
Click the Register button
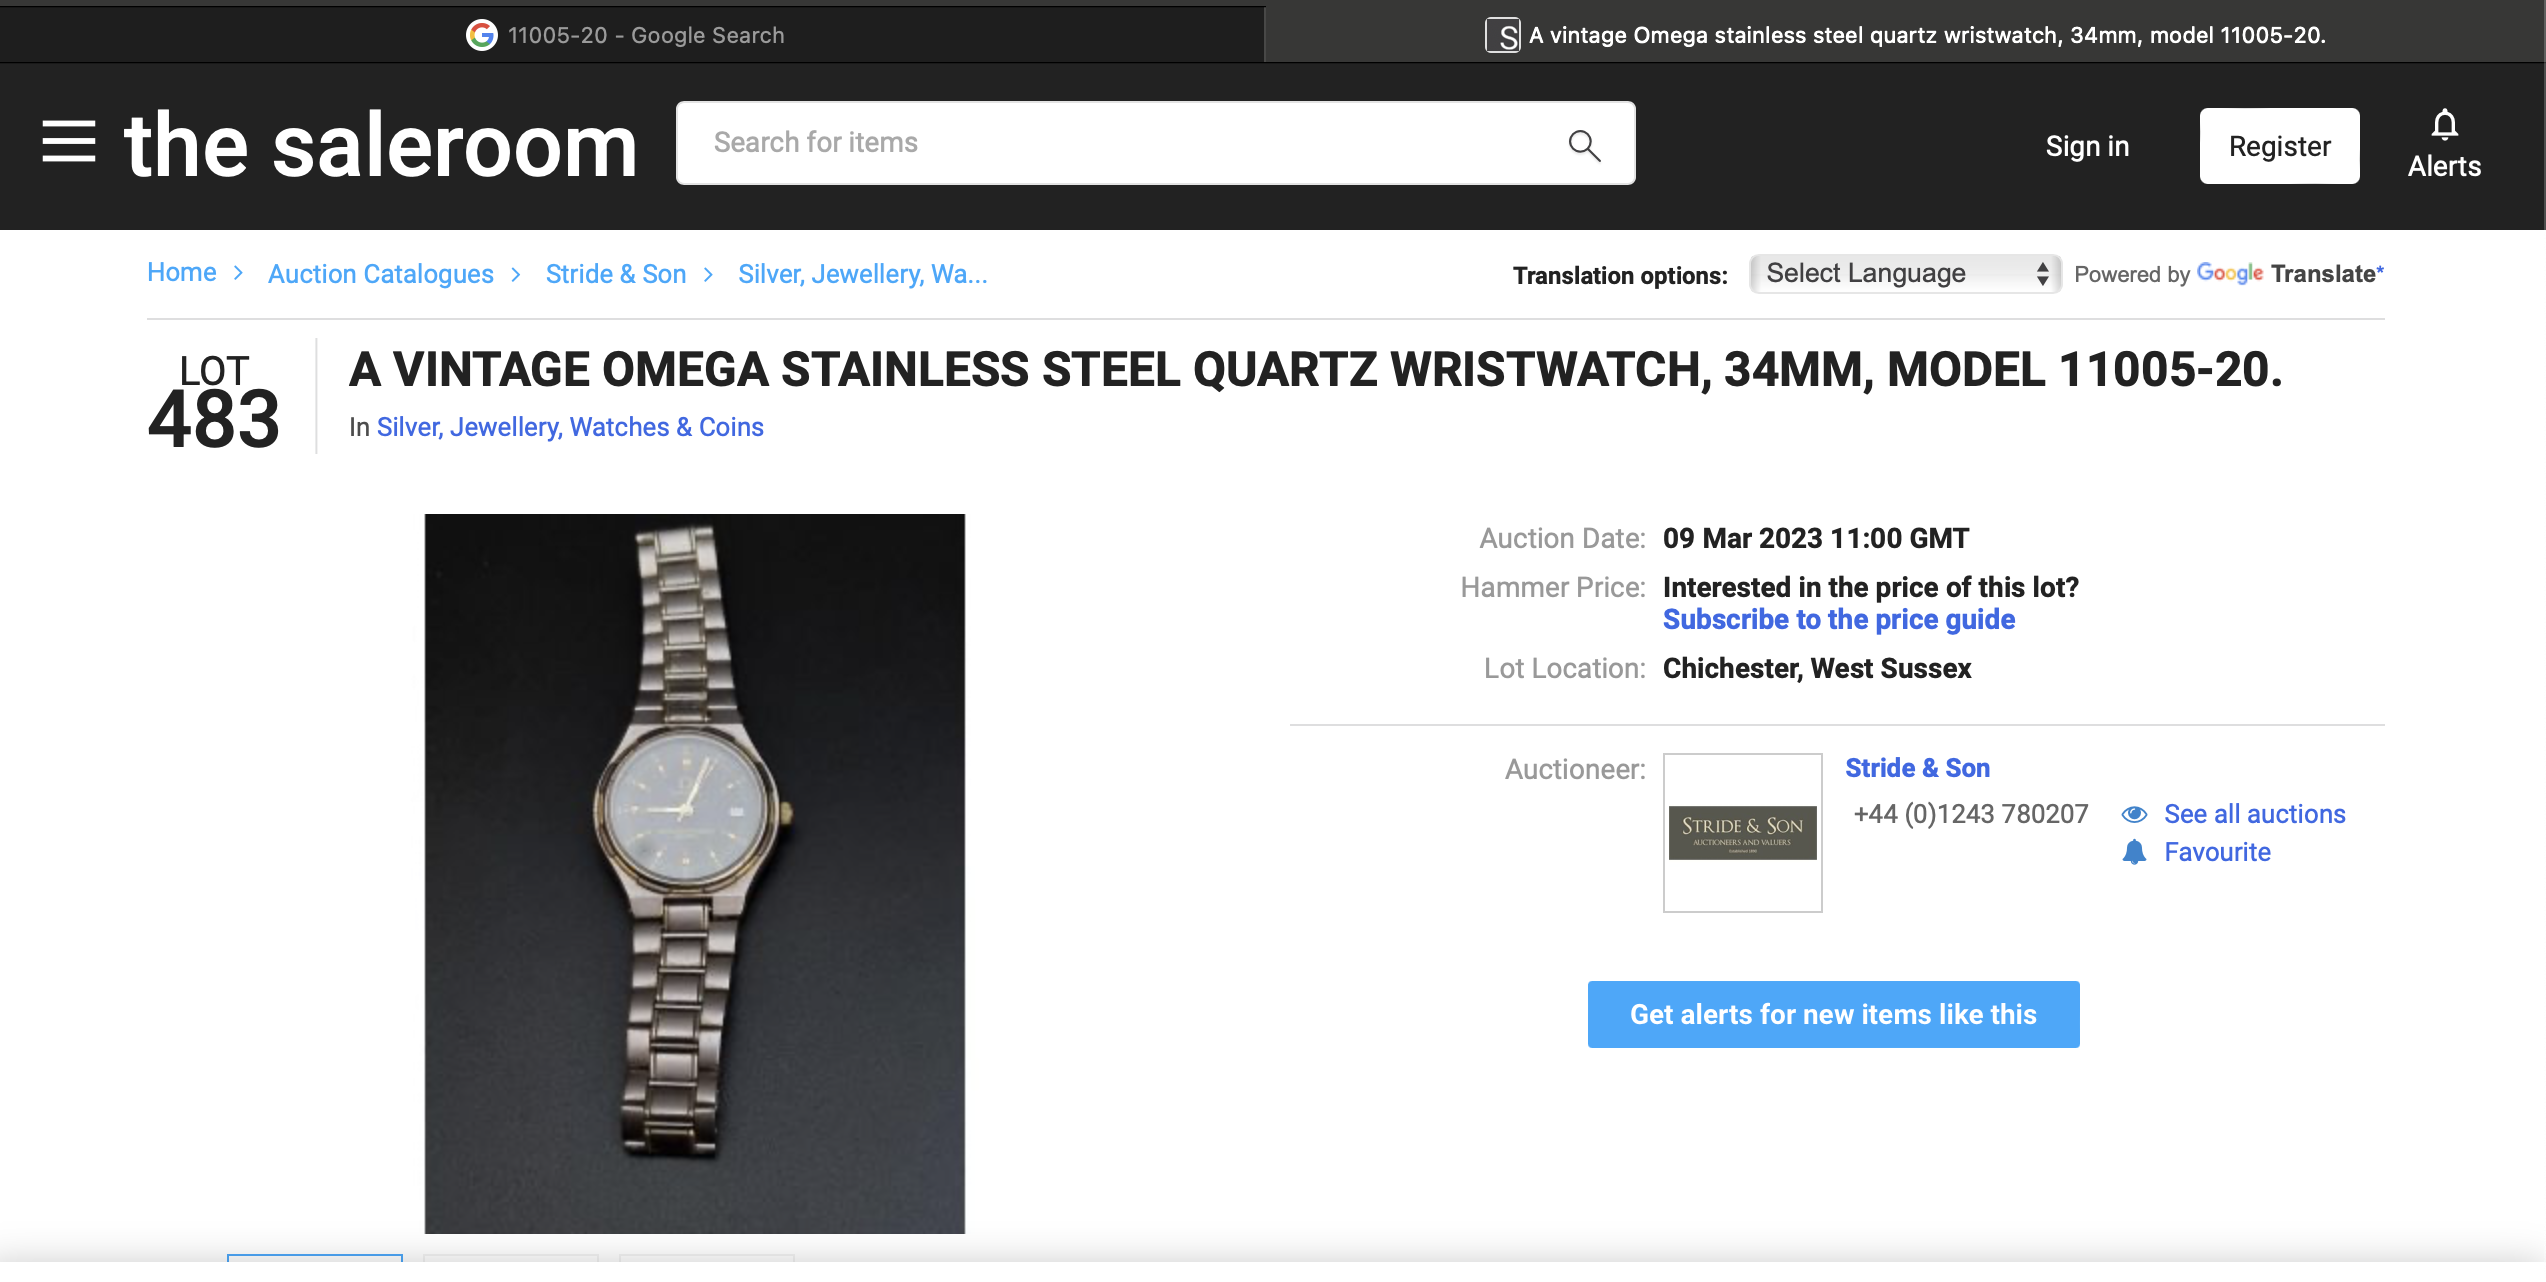[x=2279, y=146]
